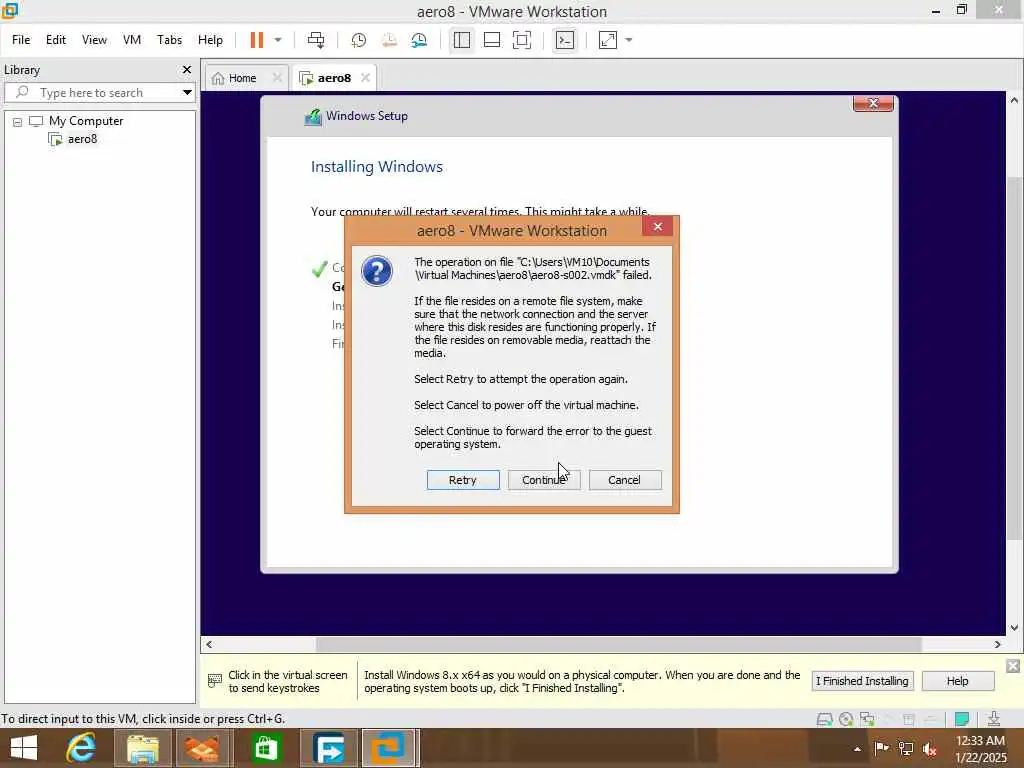
Task: Click the stretch guest display icon
Action: coord(607,40)
